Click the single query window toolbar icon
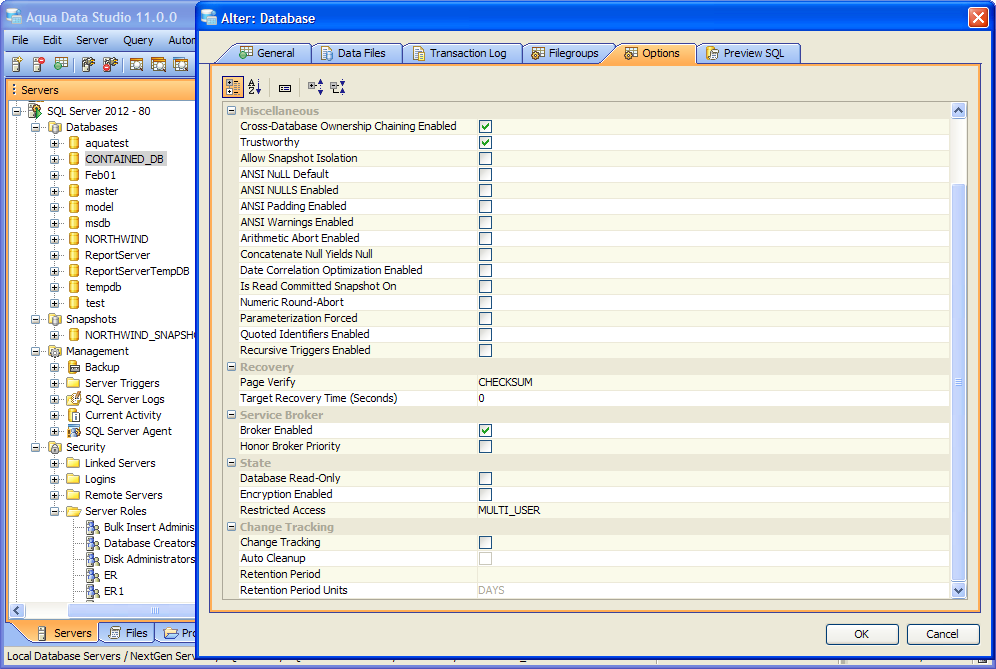This screenshot has width=996, height=669. (136, 64)
